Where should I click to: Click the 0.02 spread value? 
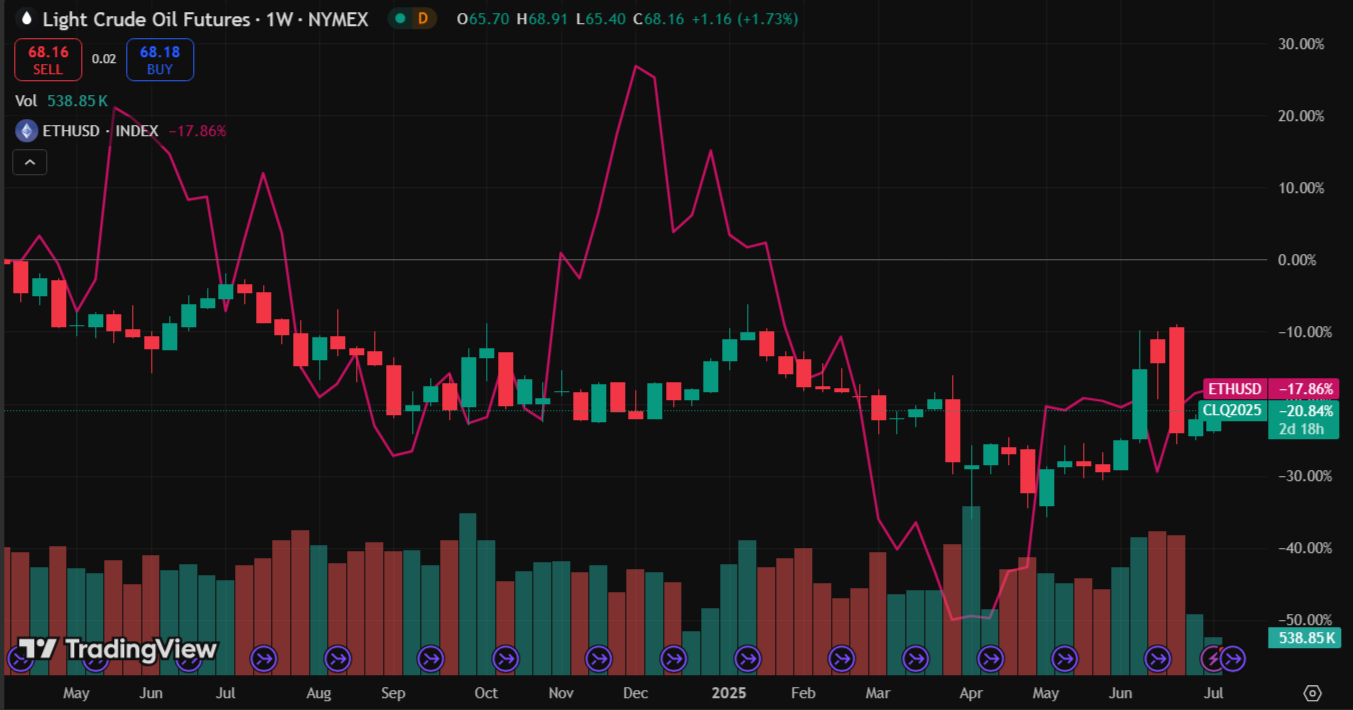pyautogui.click(x=104, y=59)
